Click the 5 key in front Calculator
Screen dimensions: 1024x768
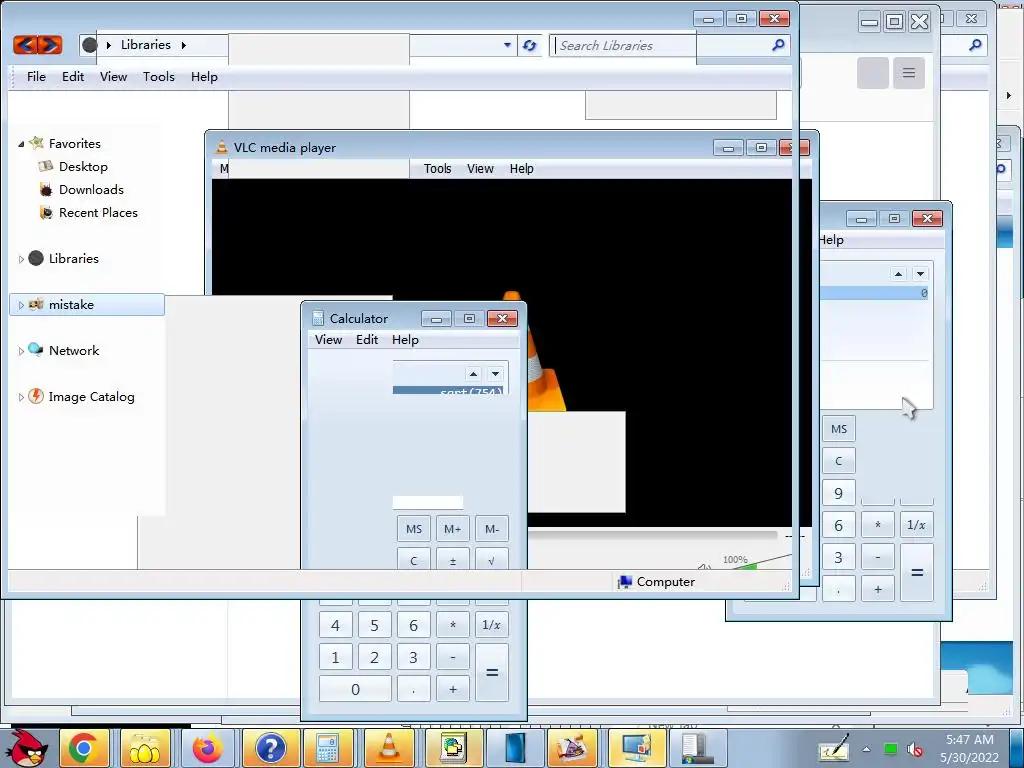pos(374,625)
